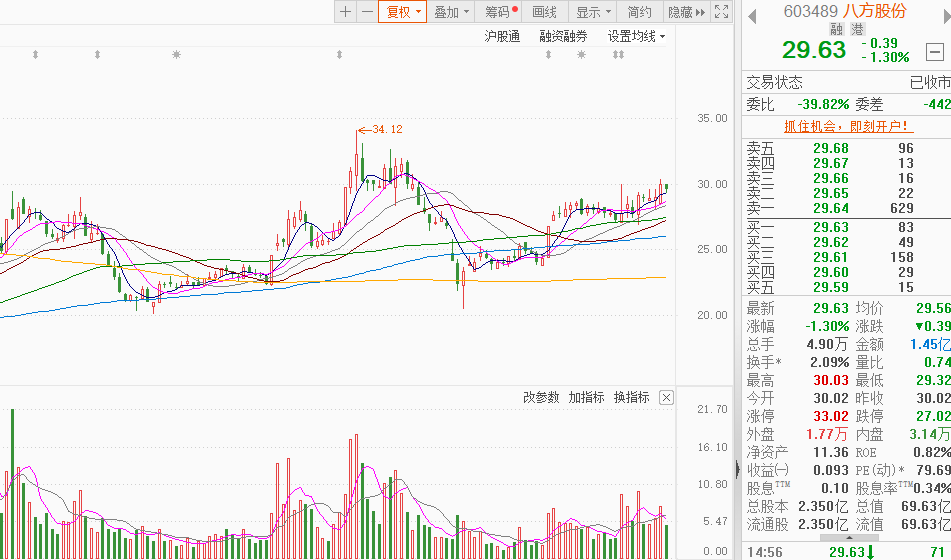Image resolution: width=951 pixels, height=560 pixels.
Task: Toggle the 筹码 chip distribution view
Action: point(497,12)
